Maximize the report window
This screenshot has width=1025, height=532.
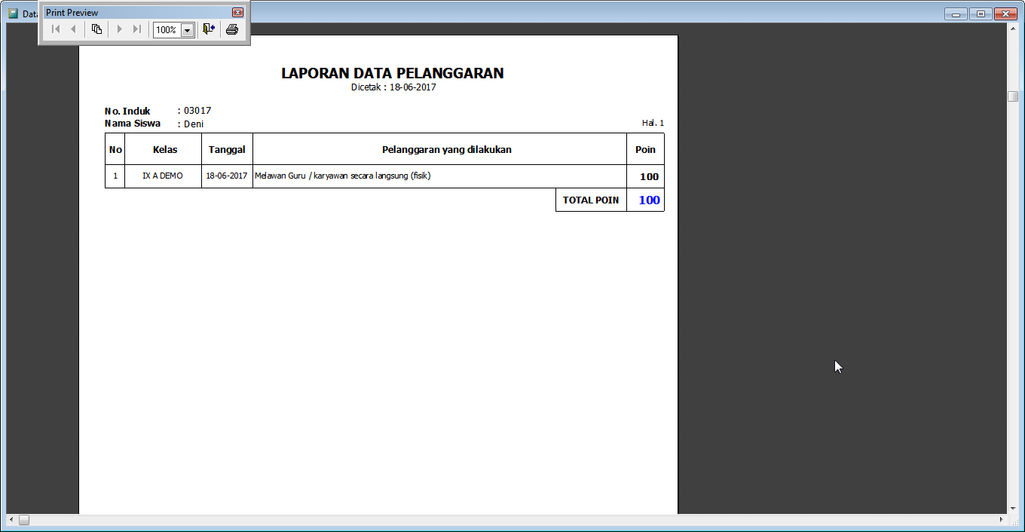coord(981,13)
